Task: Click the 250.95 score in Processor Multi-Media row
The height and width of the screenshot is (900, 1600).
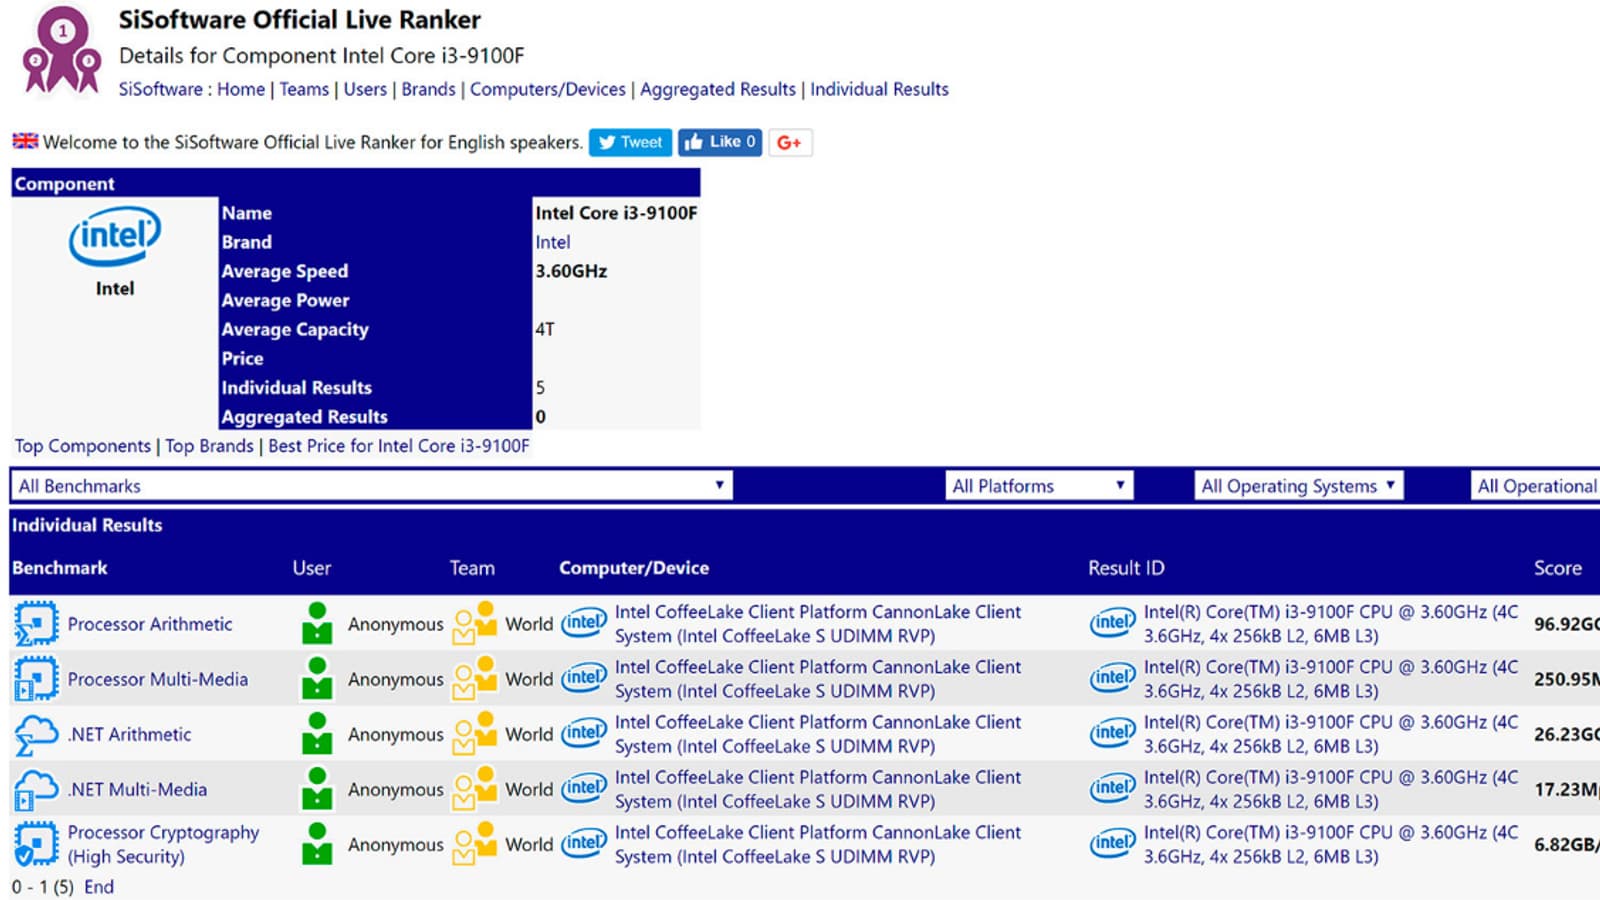Action: (1566, 679)
